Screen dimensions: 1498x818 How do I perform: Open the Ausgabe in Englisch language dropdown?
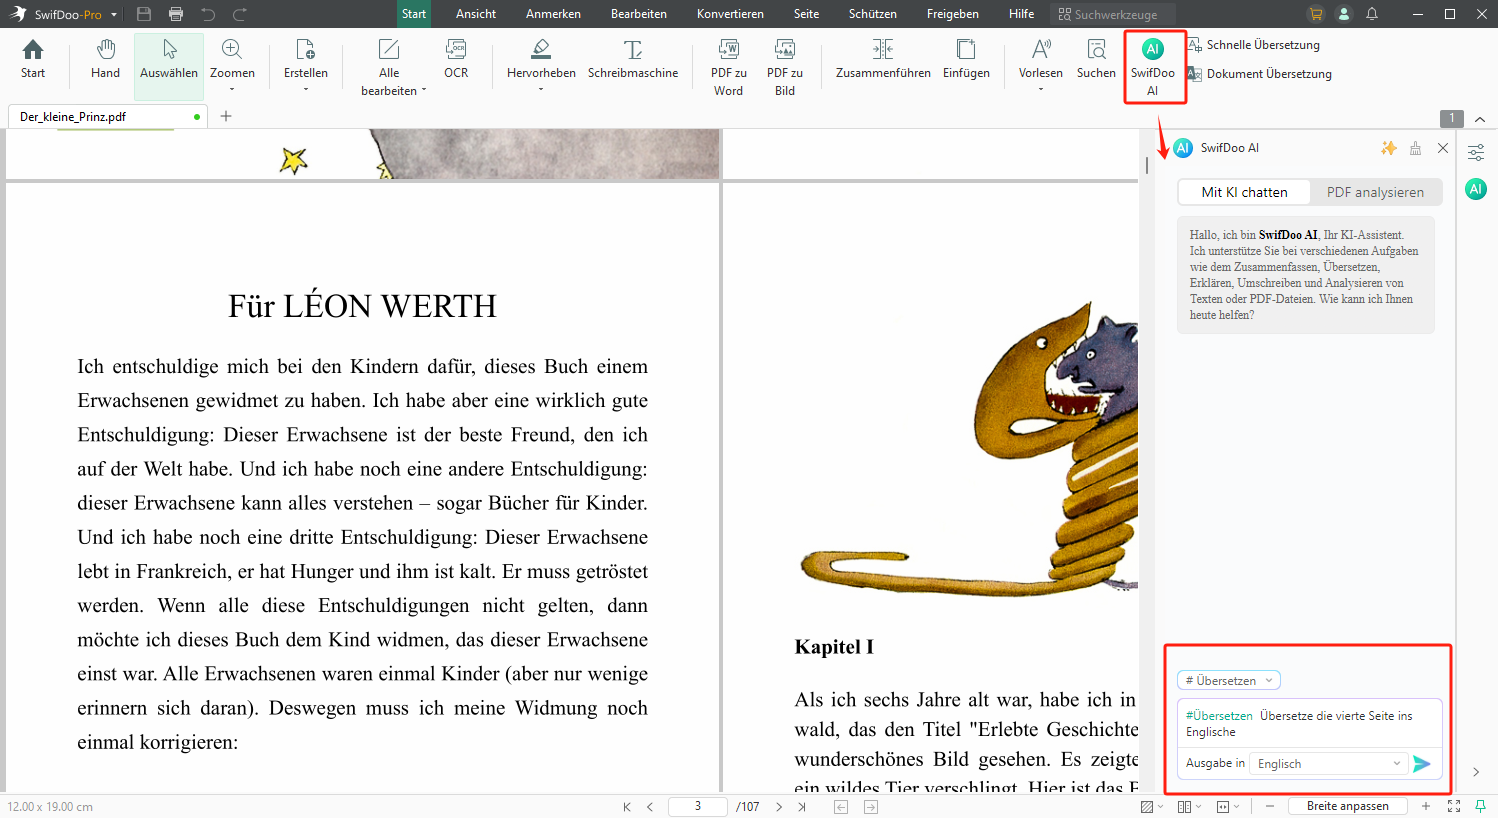pos(1328,764)
